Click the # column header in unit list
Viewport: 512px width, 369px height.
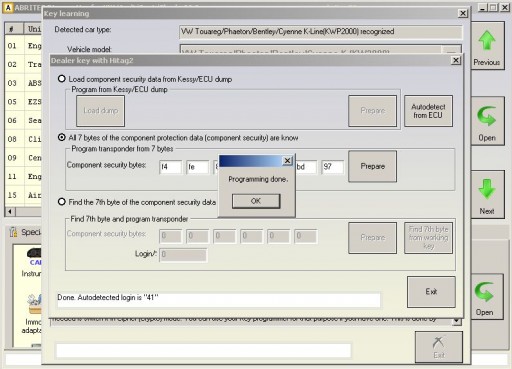(x=14, y=29)
